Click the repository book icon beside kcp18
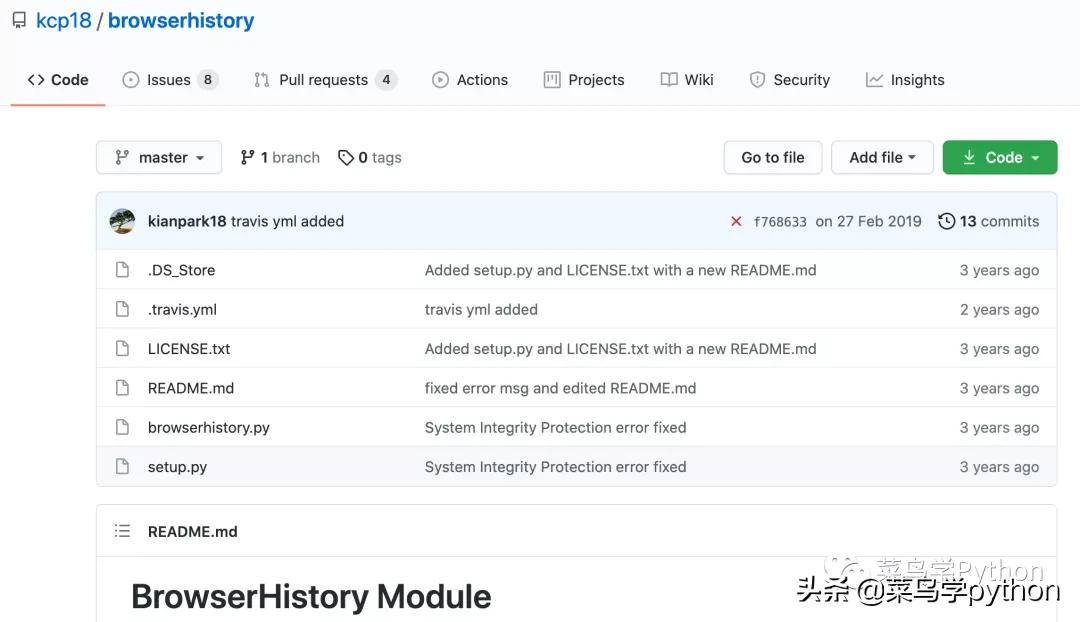 point(19,21)
